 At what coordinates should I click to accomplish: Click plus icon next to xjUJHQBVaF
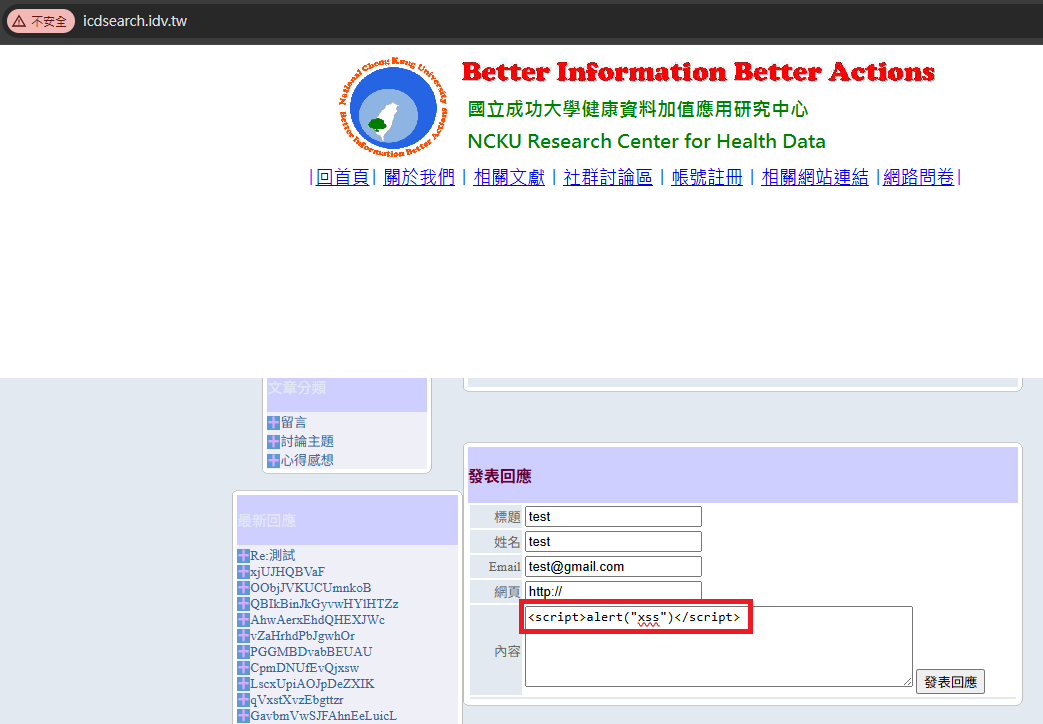click(x=243, y=572)
